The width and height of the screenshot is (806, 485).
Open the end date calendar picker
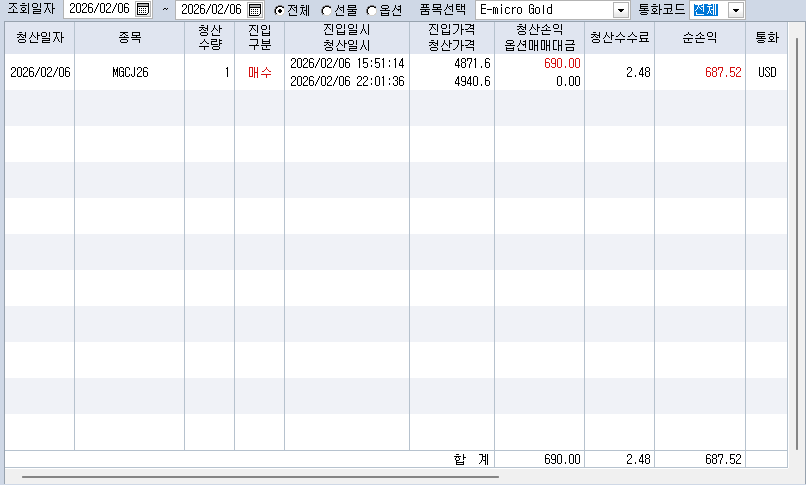255,10
